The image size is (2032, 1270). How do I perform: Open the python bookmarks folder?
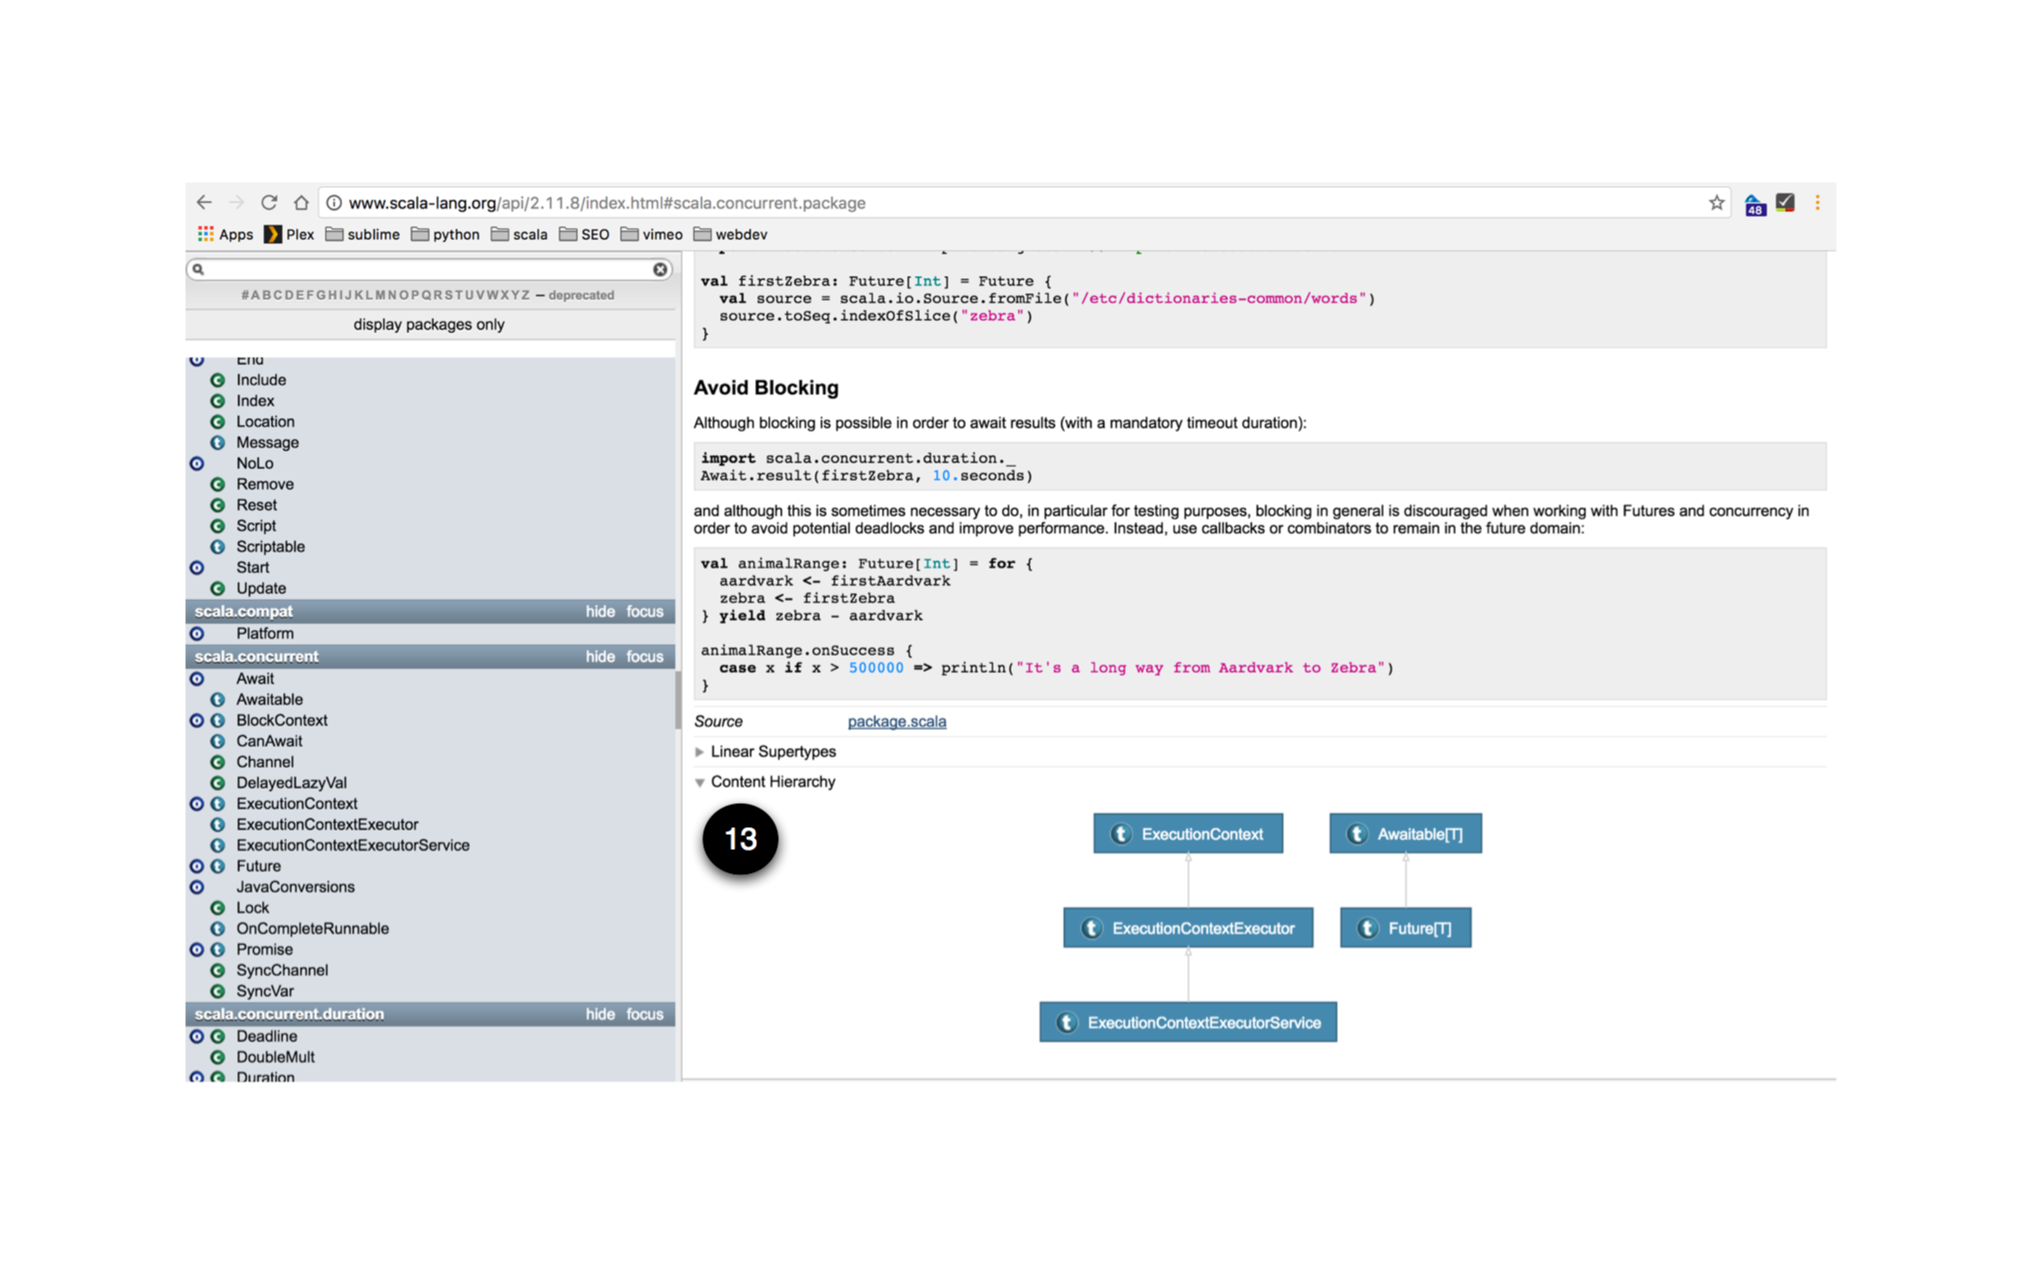click(x=445, y=235)
